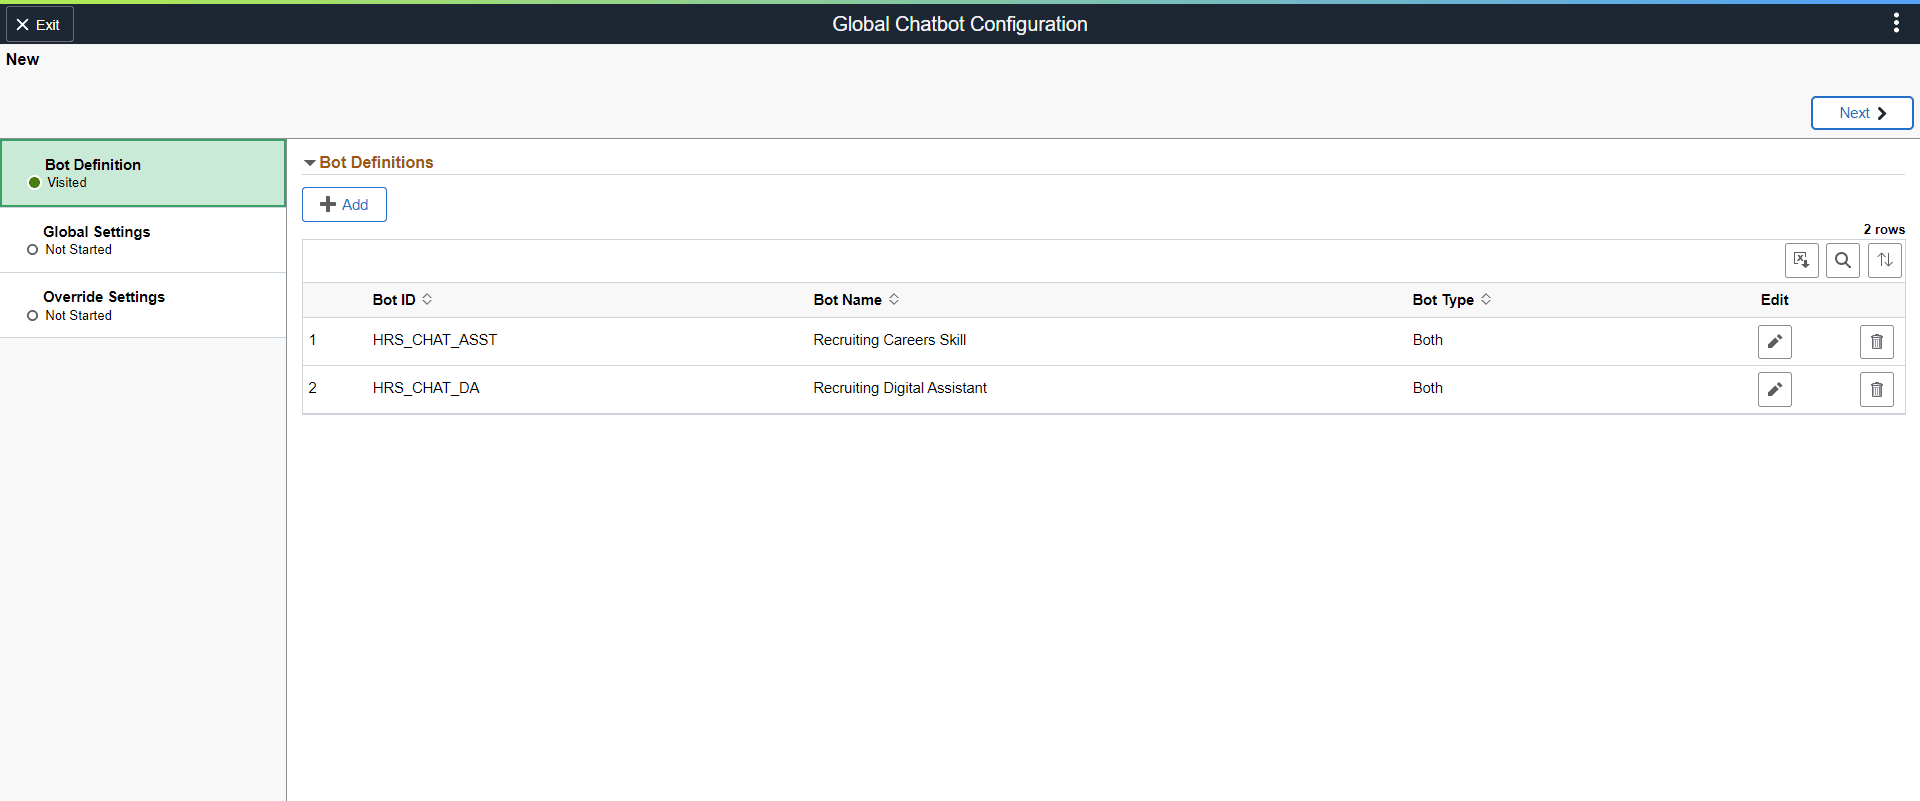Open the three-dot actions menu

click(1896, 23)
